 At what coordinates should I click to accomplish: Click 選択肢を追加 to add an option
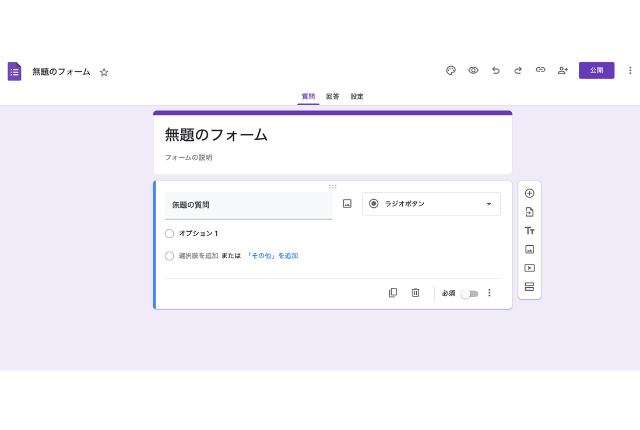click(198, 256)
